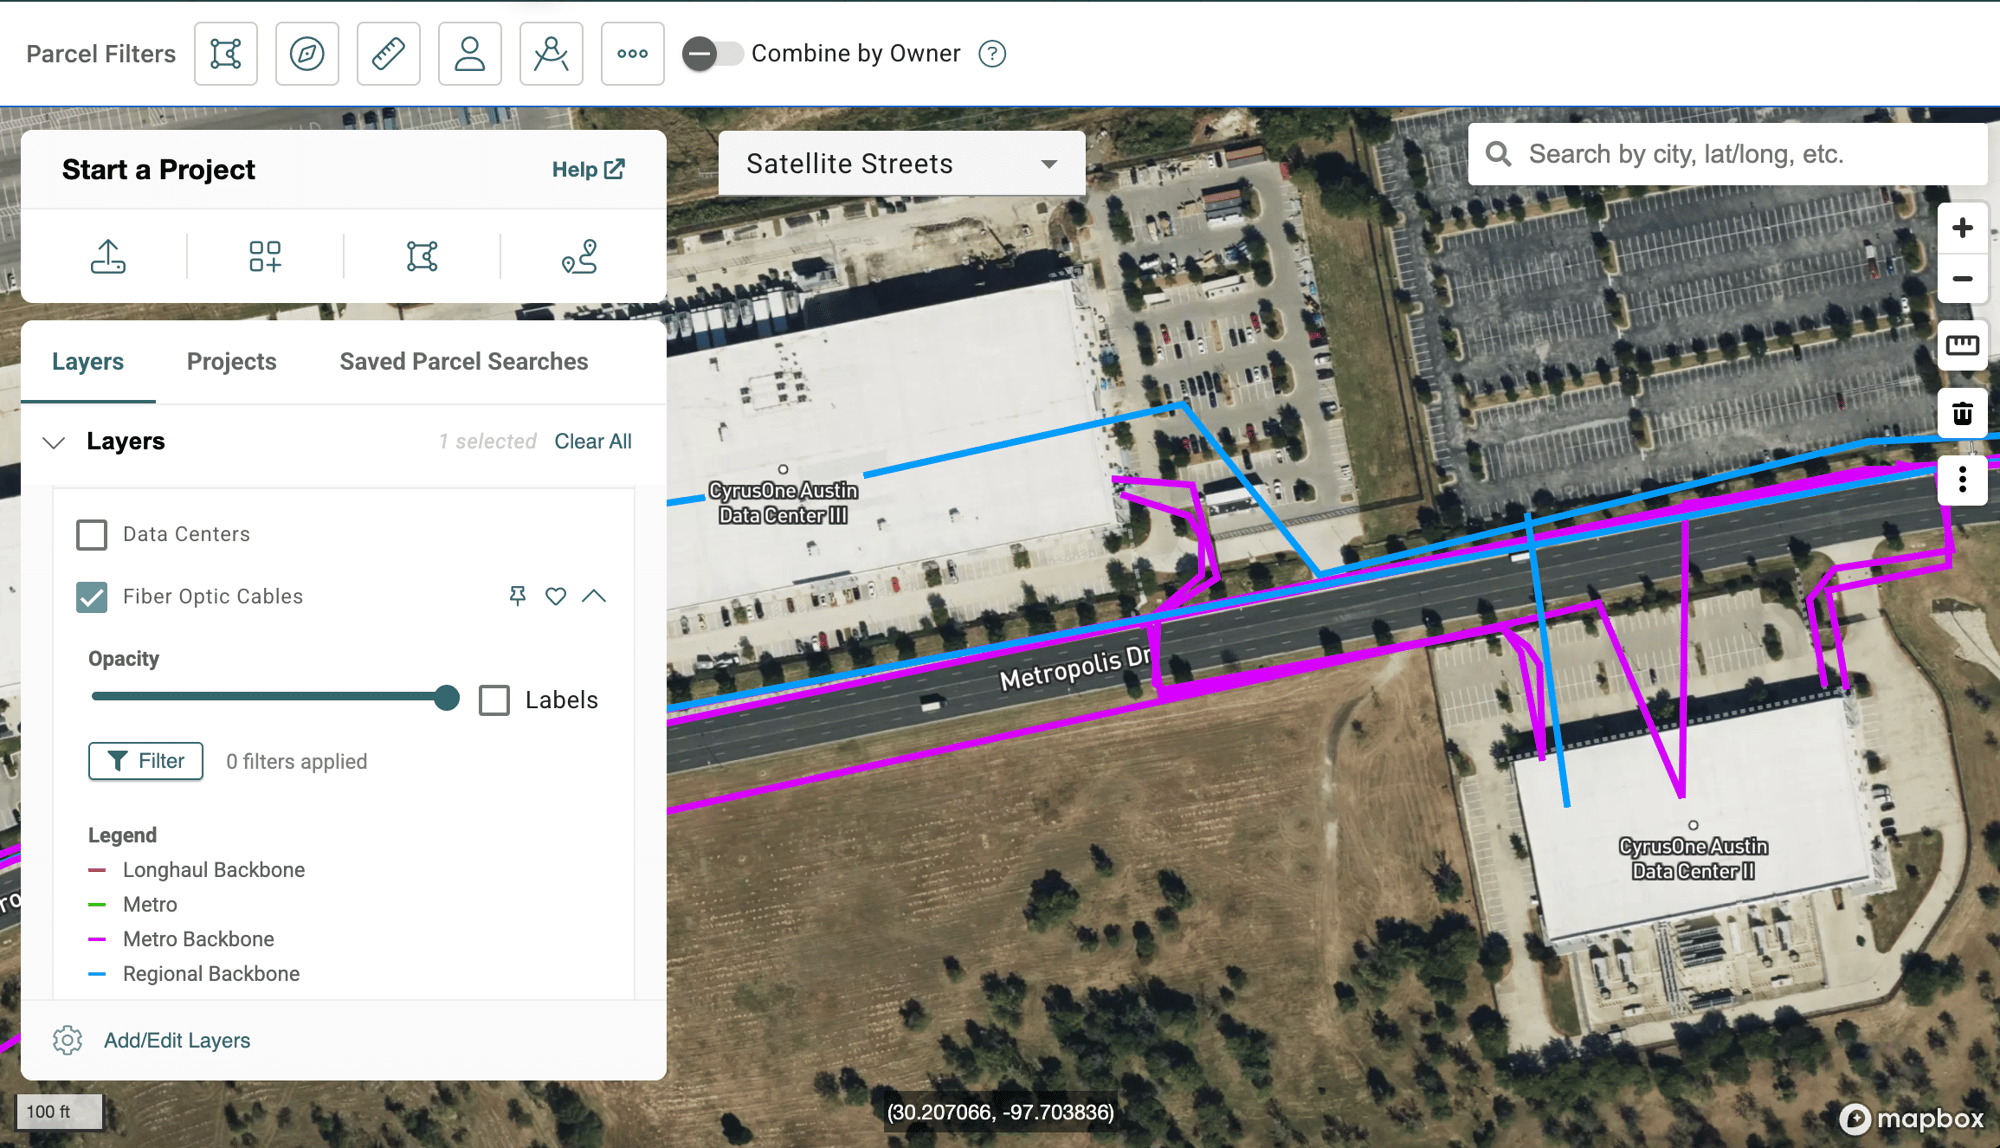Click the owner person filter icon
2000x1148 pixels.
[469, 54]
